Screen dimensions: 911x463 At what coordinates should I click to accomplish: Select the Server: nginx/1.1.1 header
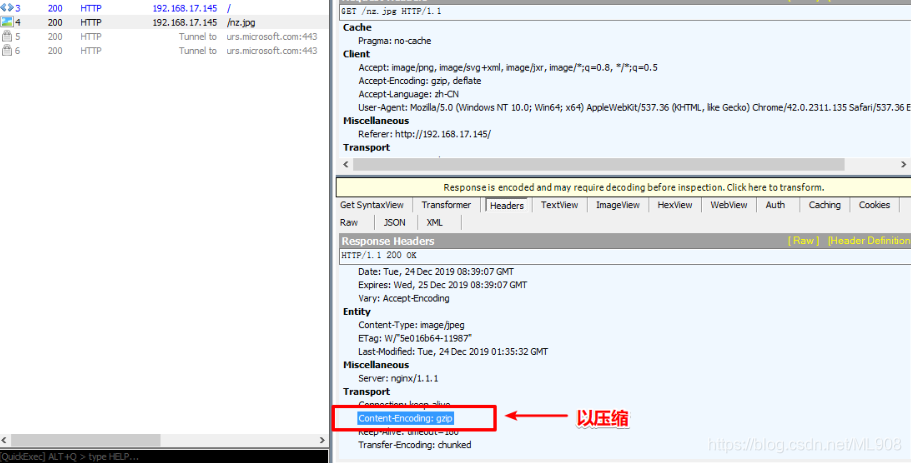[399, 378]
